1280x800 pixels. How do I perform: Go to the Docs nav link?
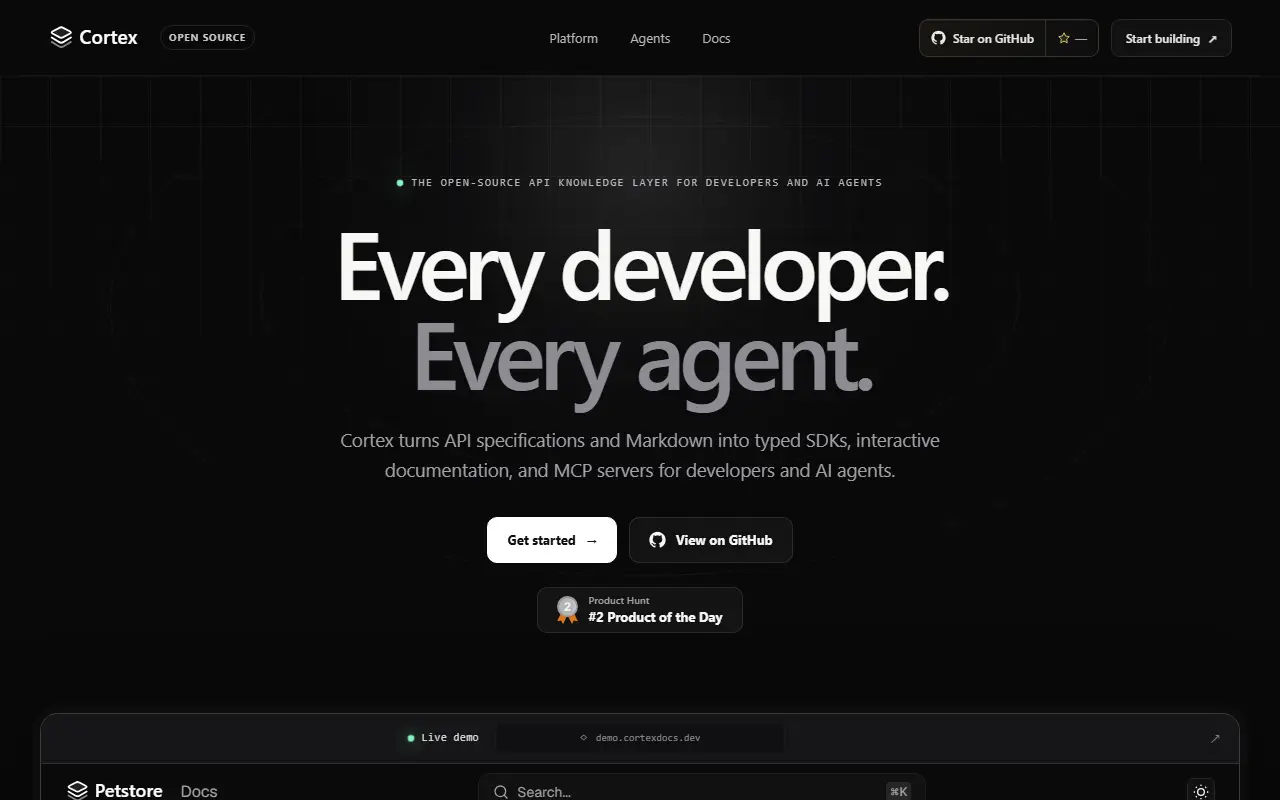pyautogui.click(x=716, y=38)
